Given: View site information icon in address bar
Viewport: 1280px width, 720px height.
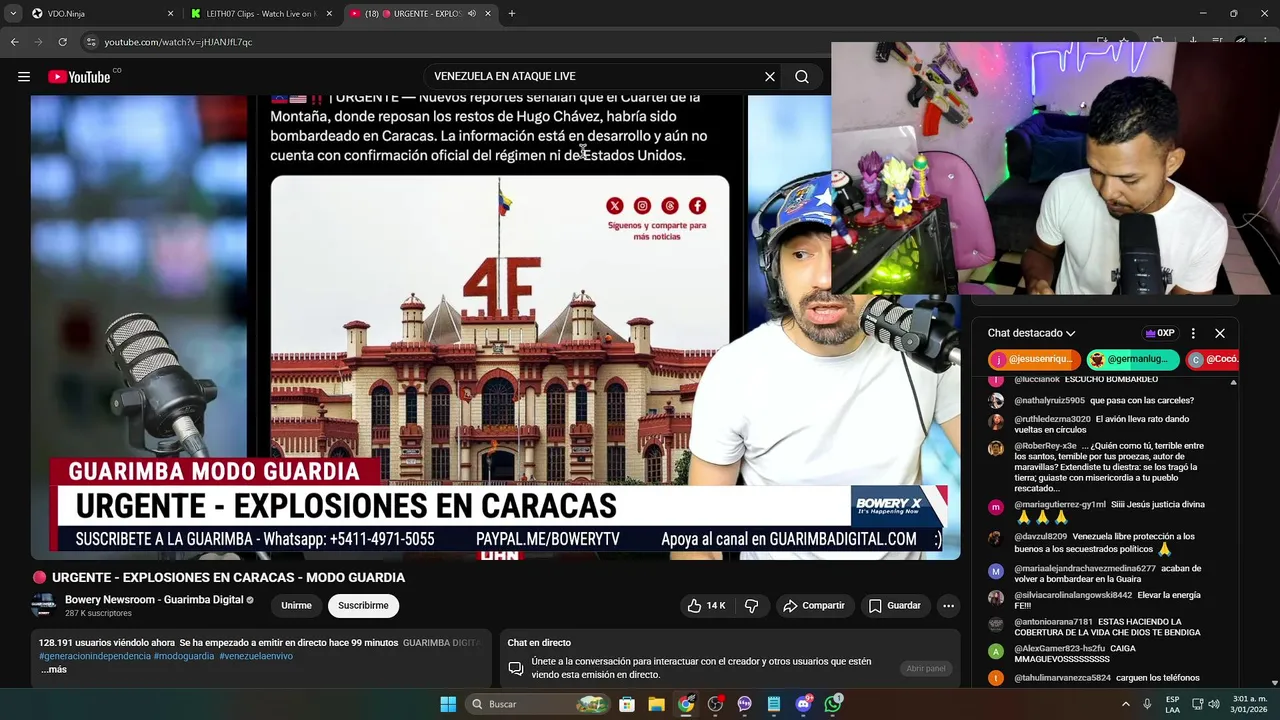Looking at the screenshot, I should coord(91,42).
